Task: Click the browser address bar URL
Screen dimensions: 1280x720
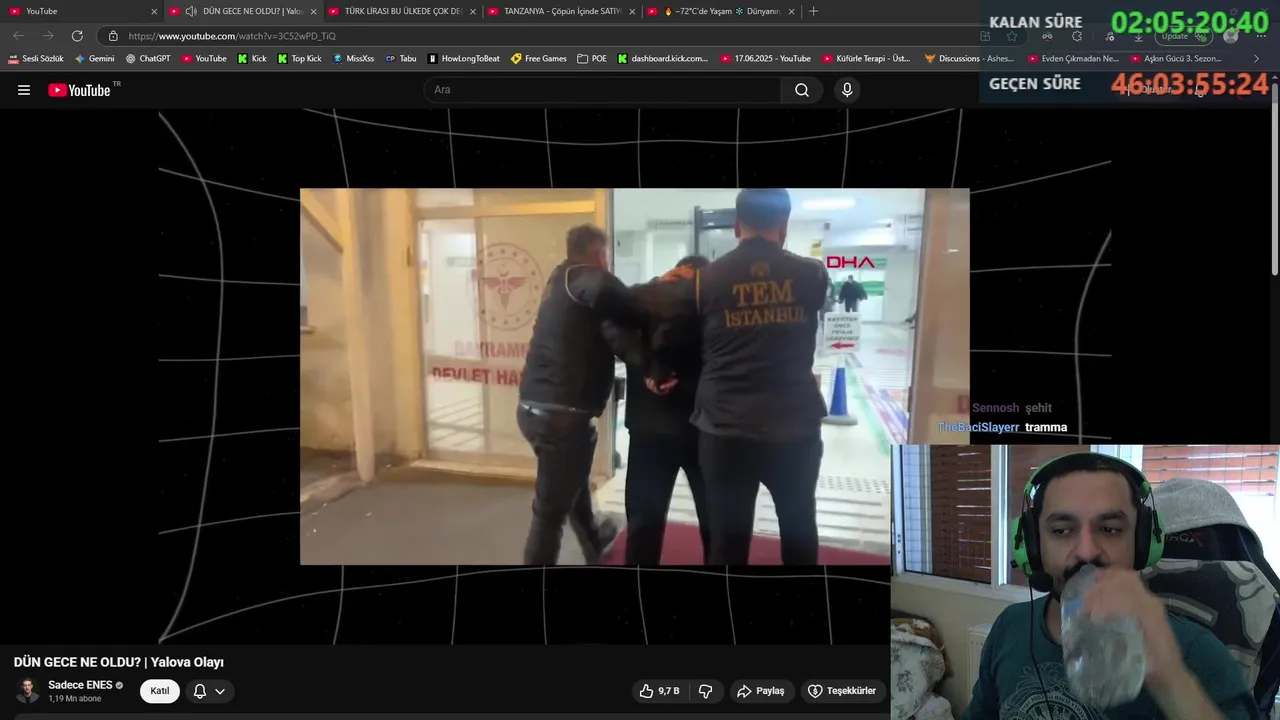Action: point(232,36)
